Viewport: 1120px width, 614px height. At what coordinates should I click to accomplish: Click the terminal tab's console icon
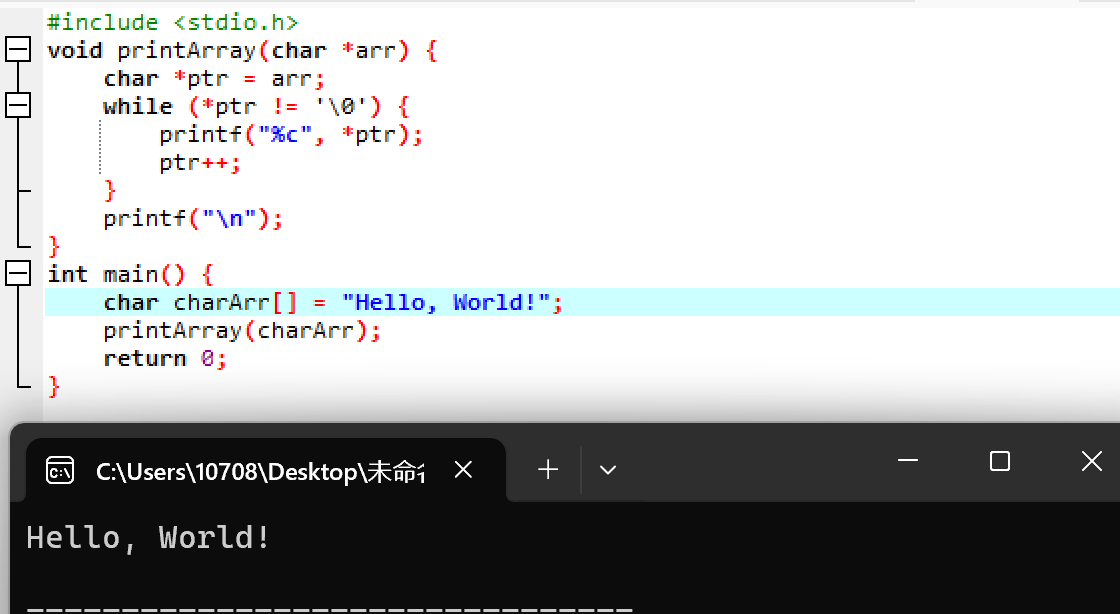point(60,470)
